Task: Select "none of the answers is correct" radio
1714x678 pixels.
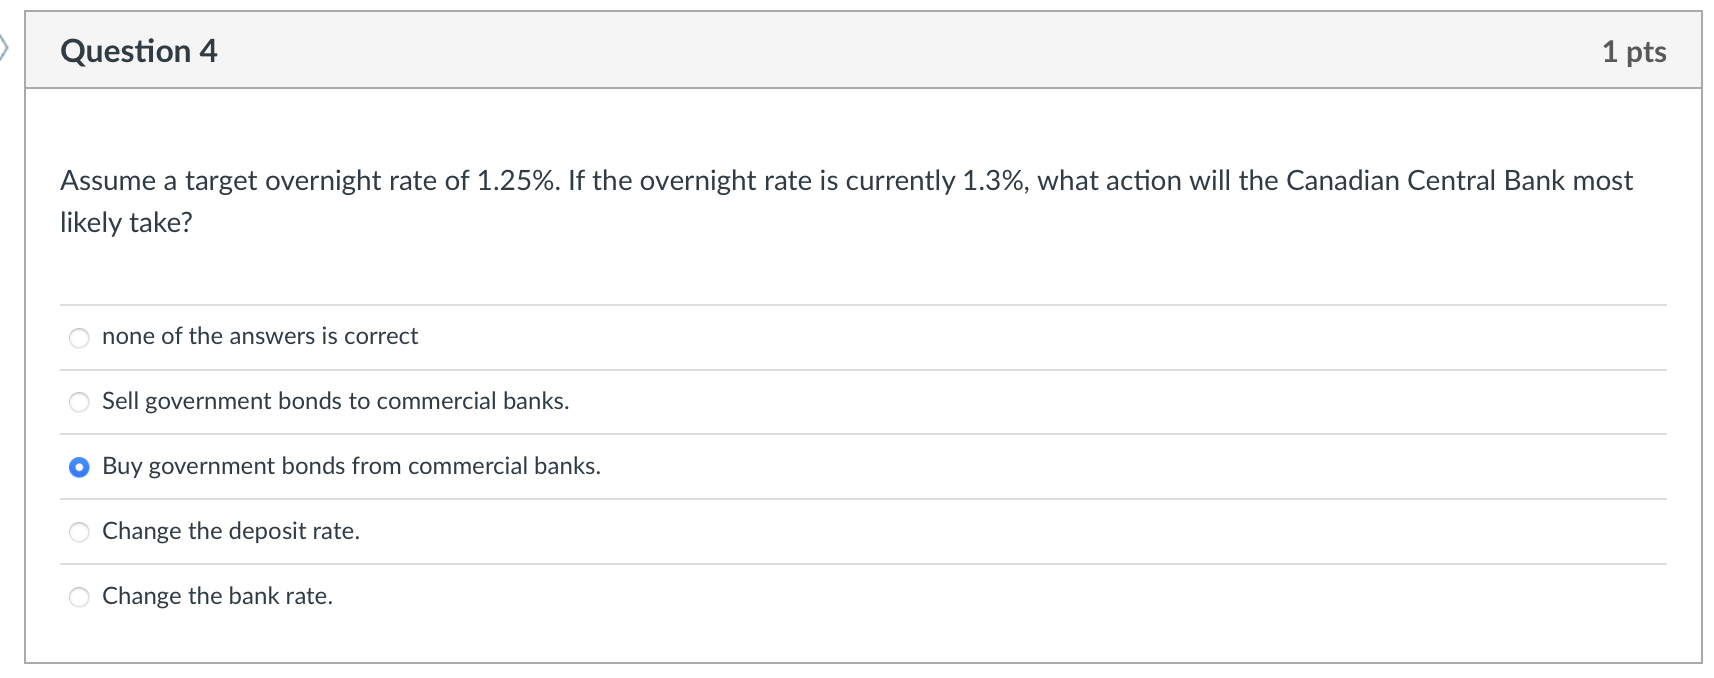Action: [79, 338]
